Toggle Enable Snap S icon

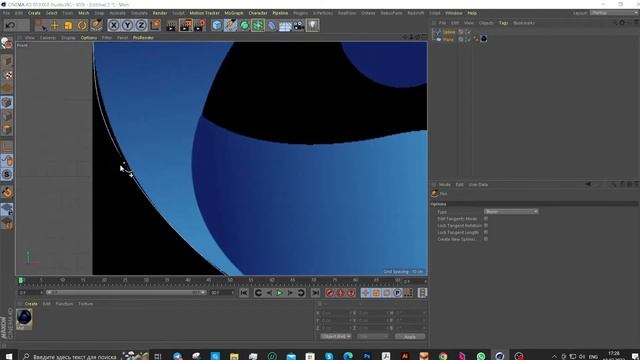tap(7, 175)
